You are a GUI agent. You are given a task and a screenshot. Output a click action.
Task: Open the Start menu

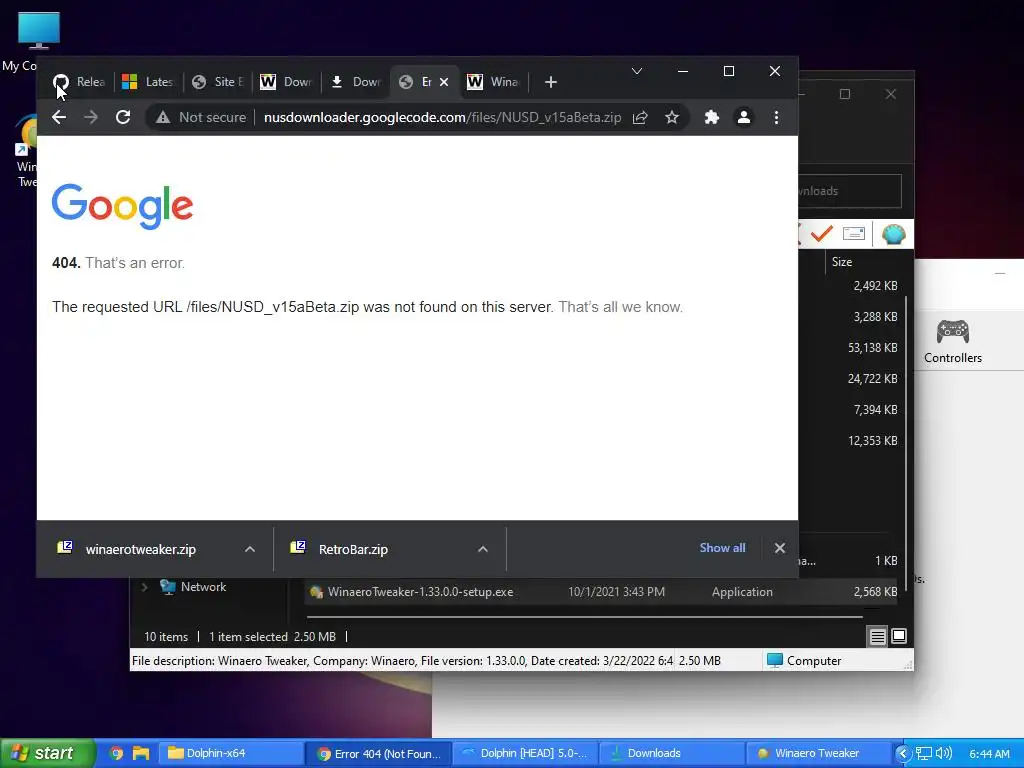(47, 753)
